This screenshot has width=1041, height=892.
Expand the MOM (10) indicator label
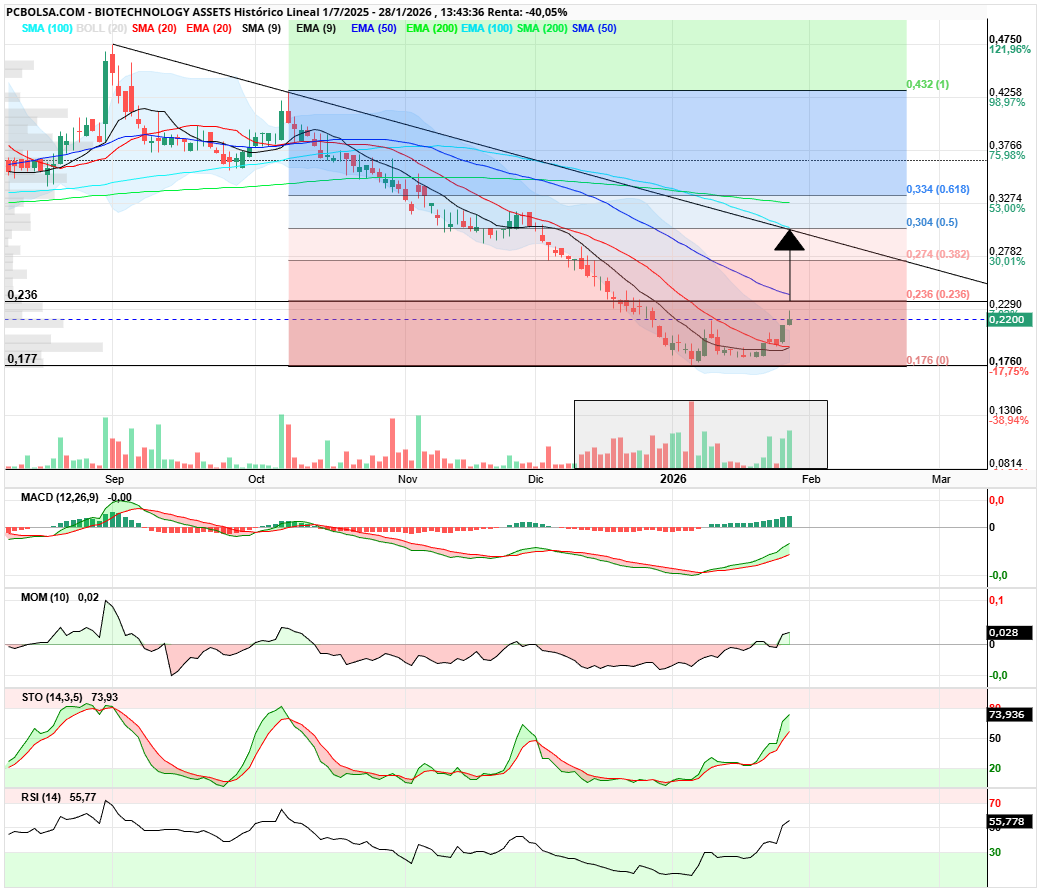pyautogui.click(x=46, y=596)
